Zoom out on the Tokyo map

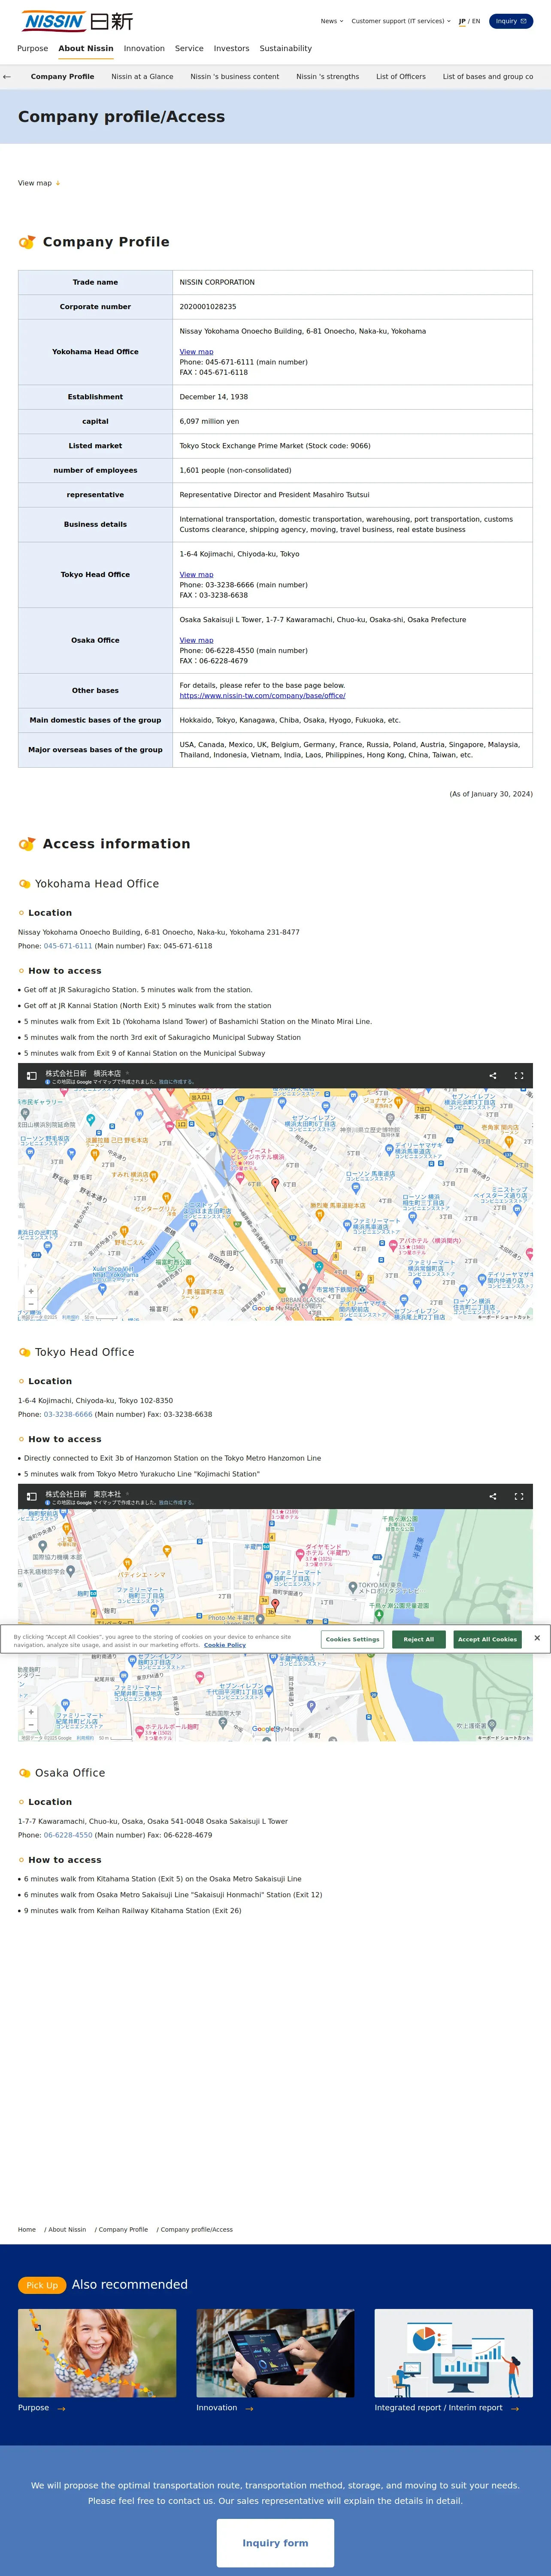(31, 1725)
